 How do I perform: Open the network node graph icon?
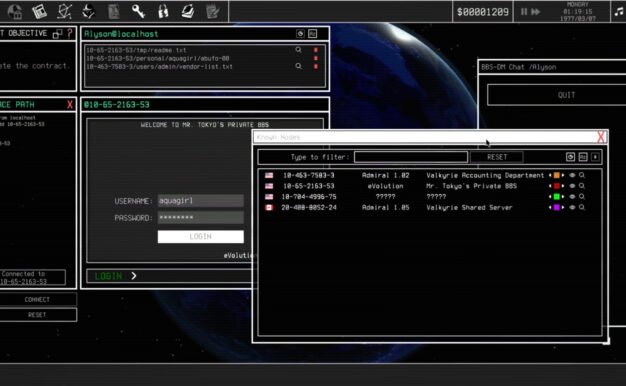pyautogui.click(x=64, y=11)
